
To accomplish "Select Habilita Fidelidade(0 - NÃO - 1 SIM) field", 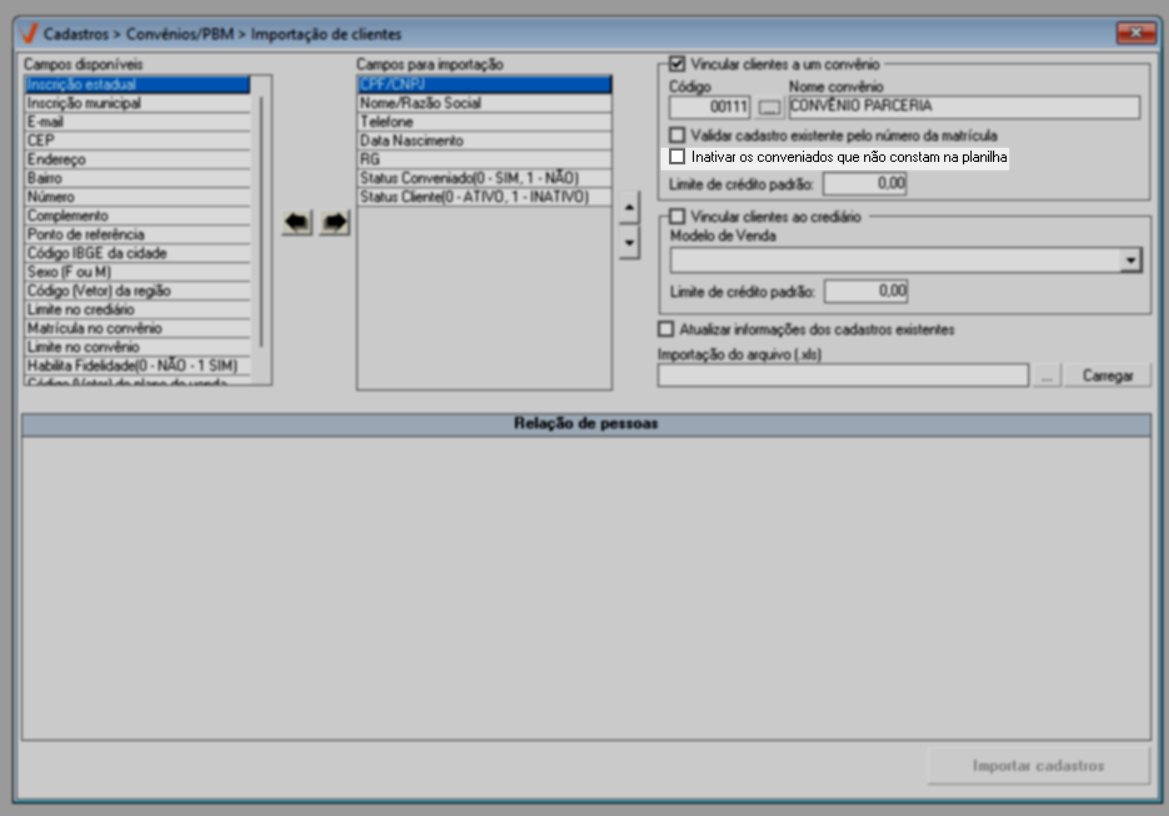I will click(x=137, y=365).
